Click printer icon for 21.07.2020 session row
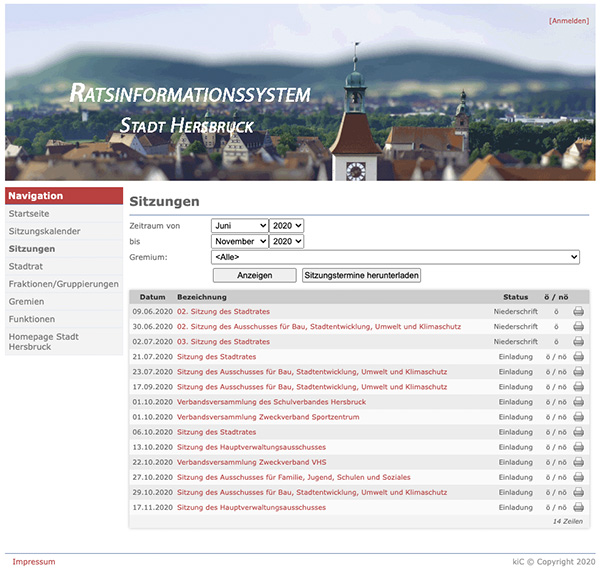This screenshot has height=572, width=600. 578,357
